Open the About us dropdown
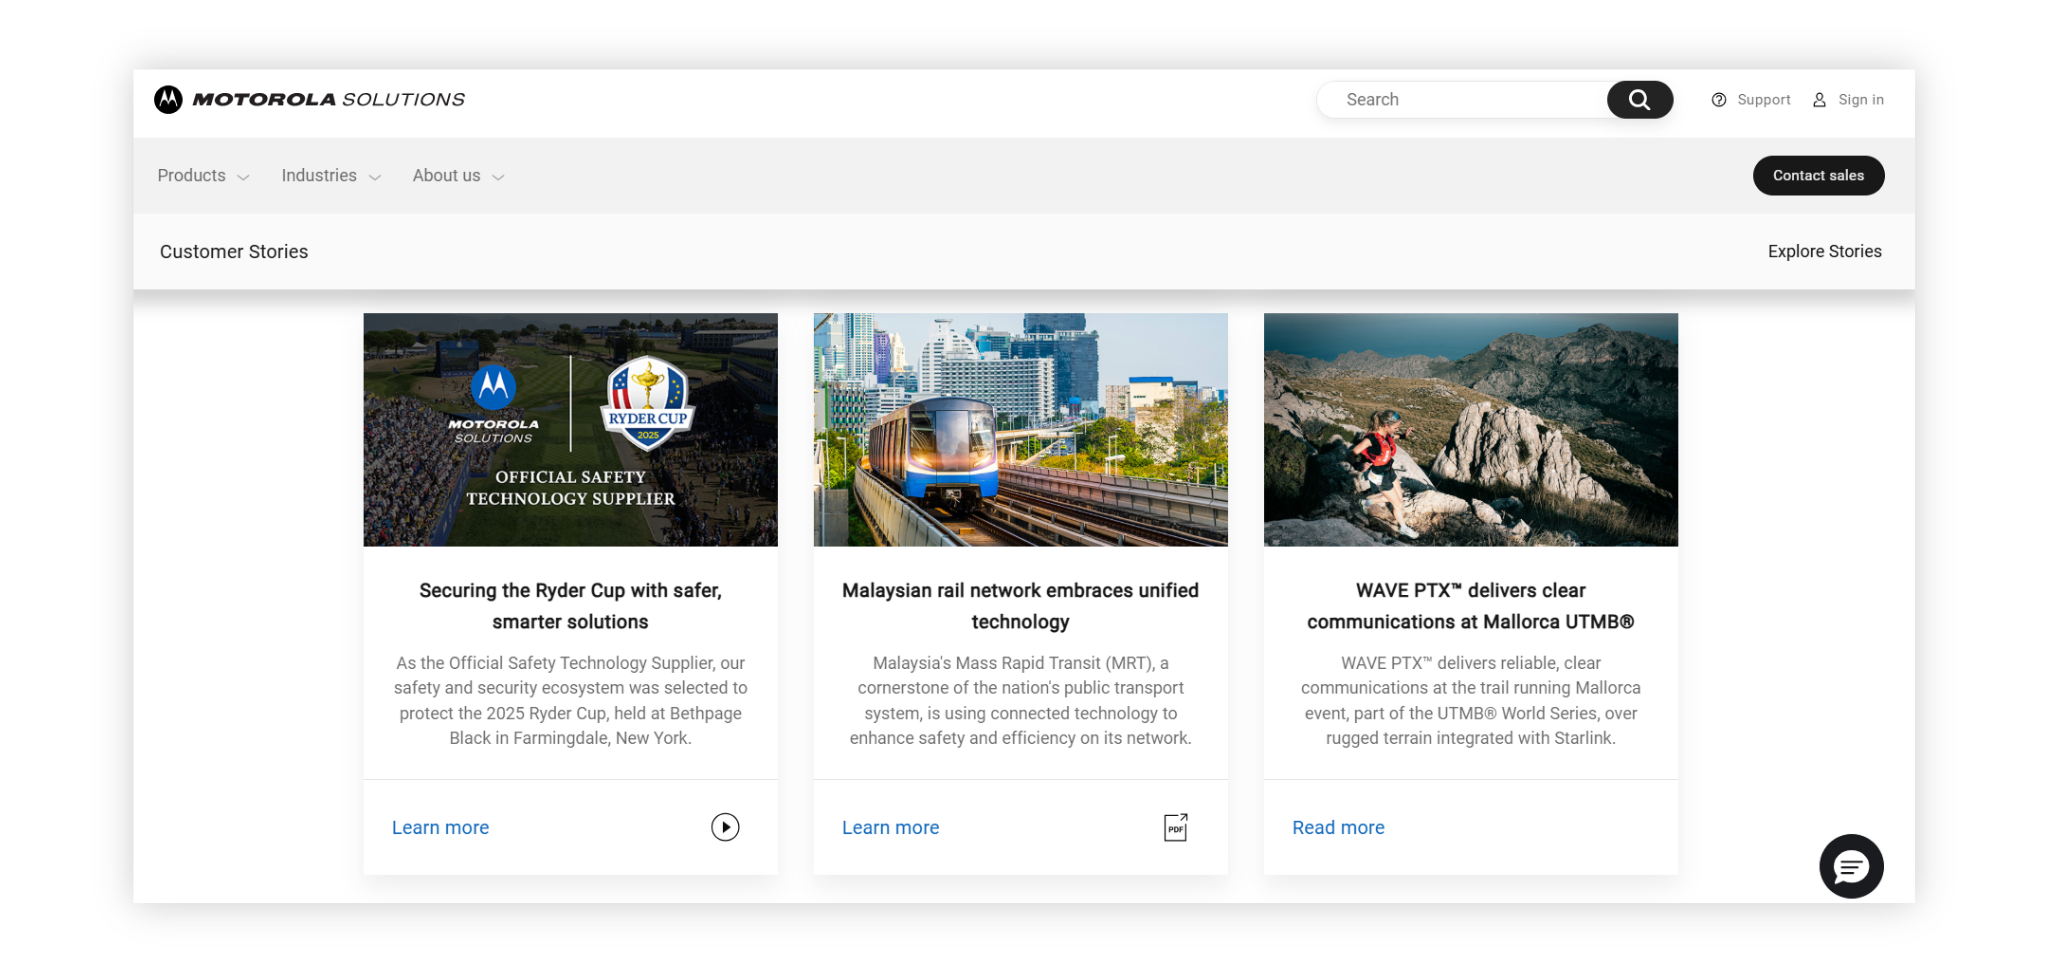This screenshot has height=972, width=2049. tap(458, 176)
